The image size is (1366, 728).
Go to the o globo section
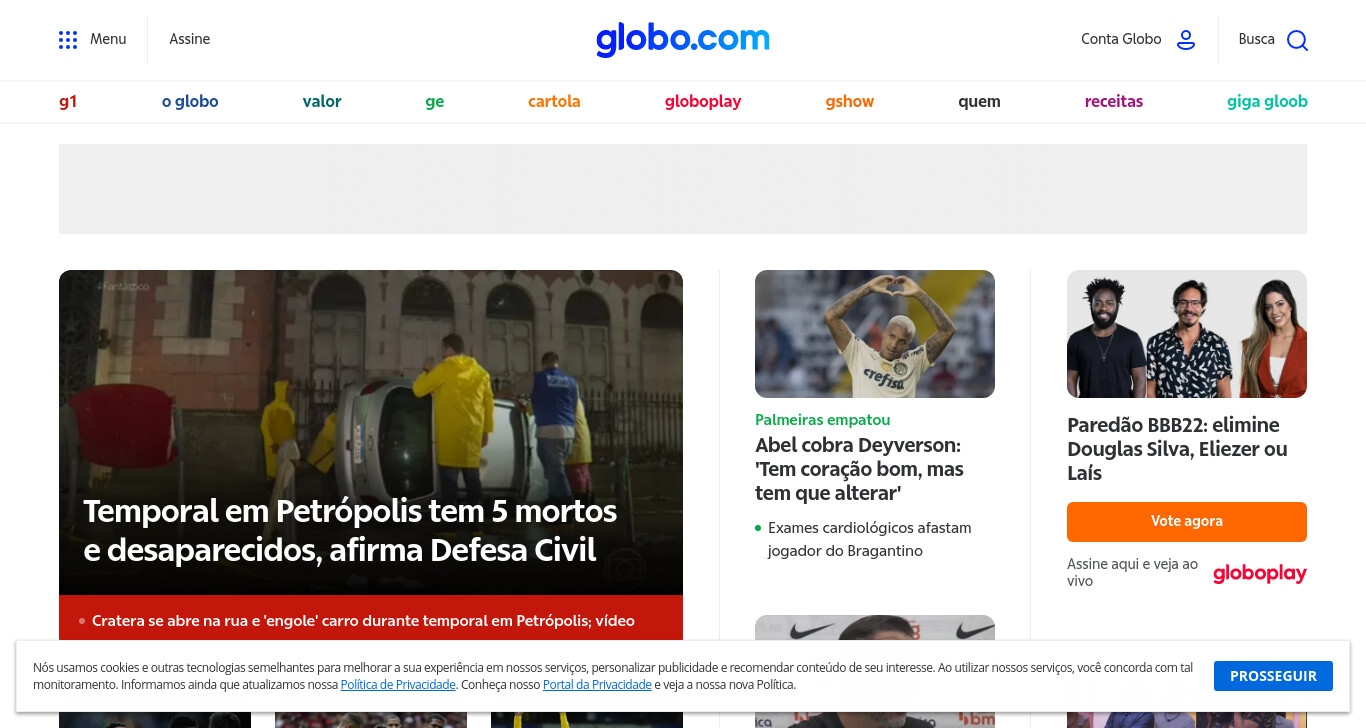[x=190, y=101]
